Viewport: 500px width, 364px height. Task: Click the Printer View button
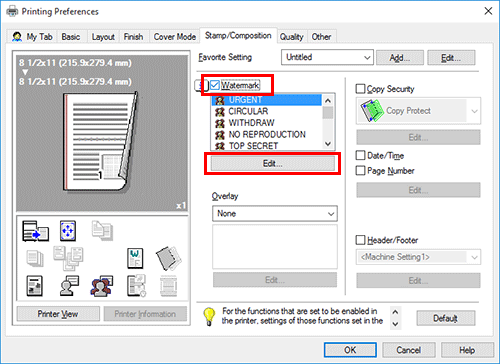(x=58, y=314)
